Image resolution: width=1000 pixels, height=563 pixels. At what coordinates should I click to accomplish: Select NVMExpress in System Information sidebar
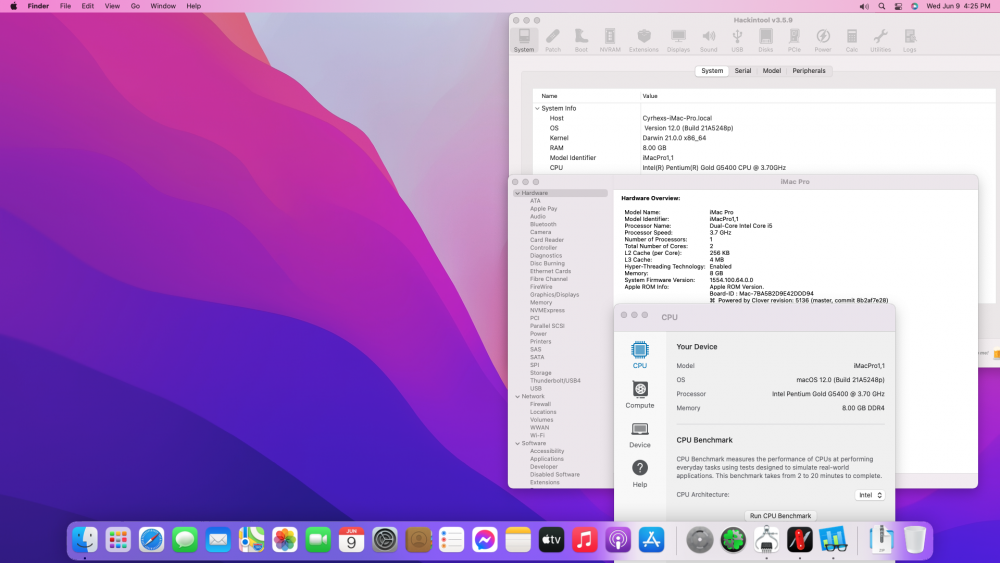coord(547,311)
